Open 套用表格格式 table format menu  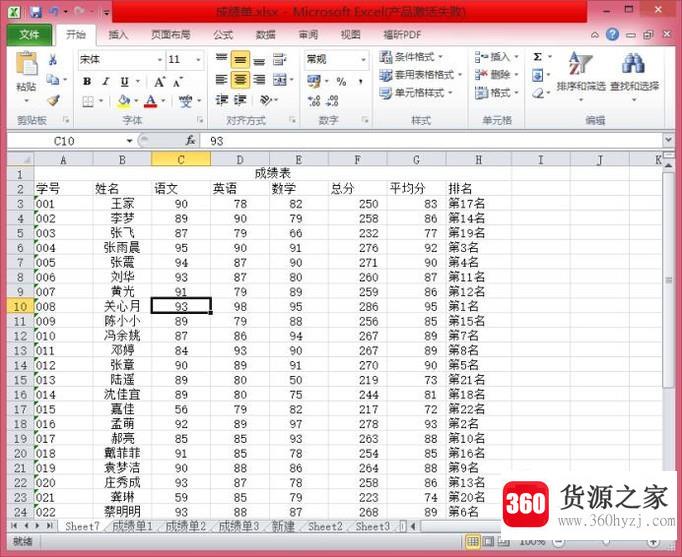tap(420, 75)
